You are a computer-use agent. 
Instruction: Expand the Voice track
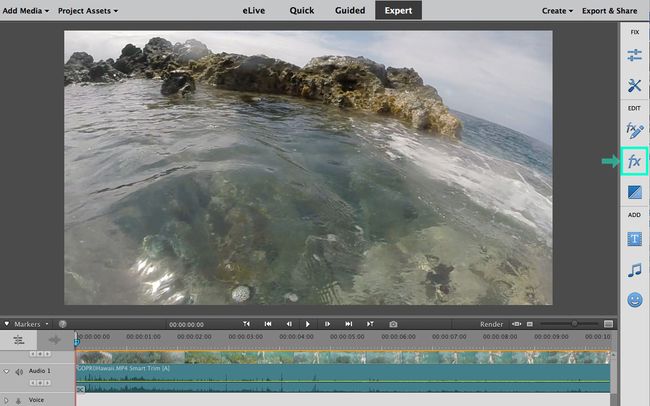click(6, 400)
